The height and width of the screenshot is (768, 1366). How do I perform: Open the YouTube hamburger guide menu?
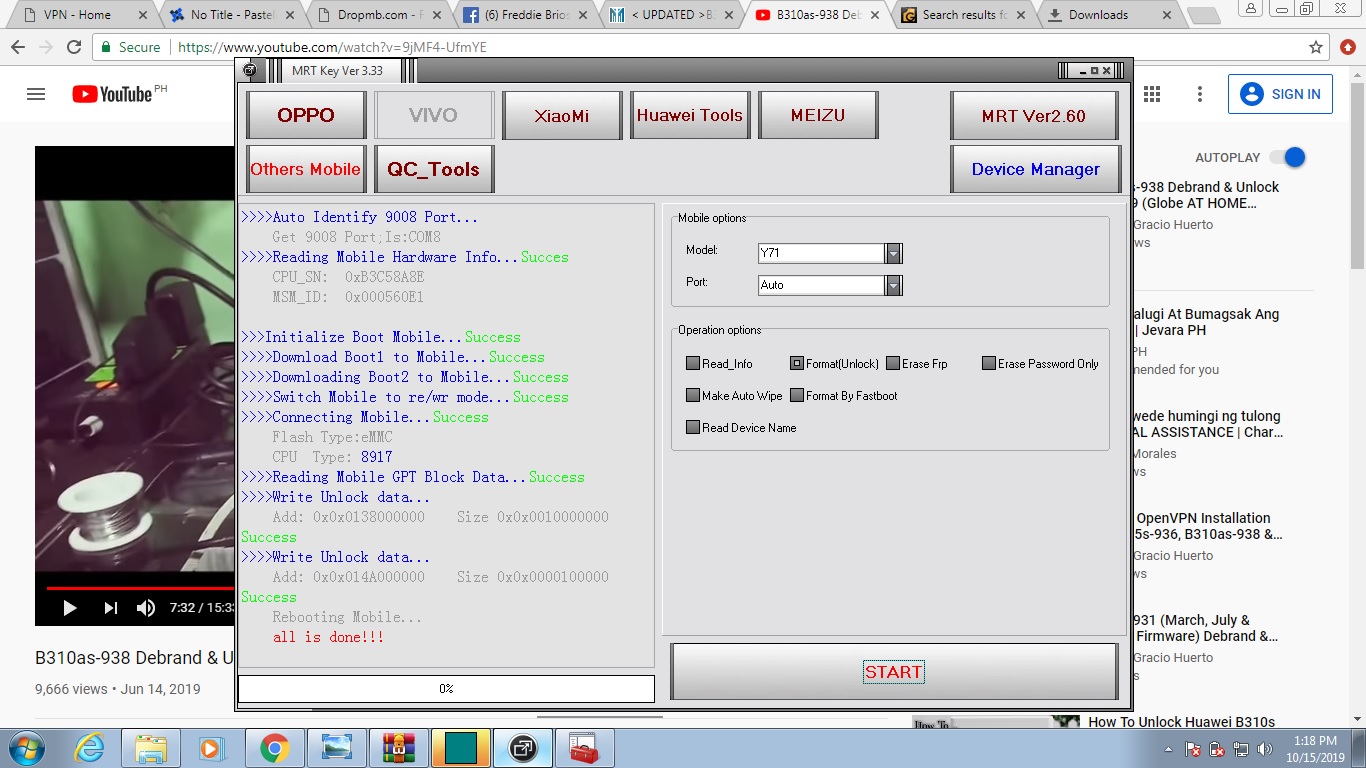tap(36, 94)
